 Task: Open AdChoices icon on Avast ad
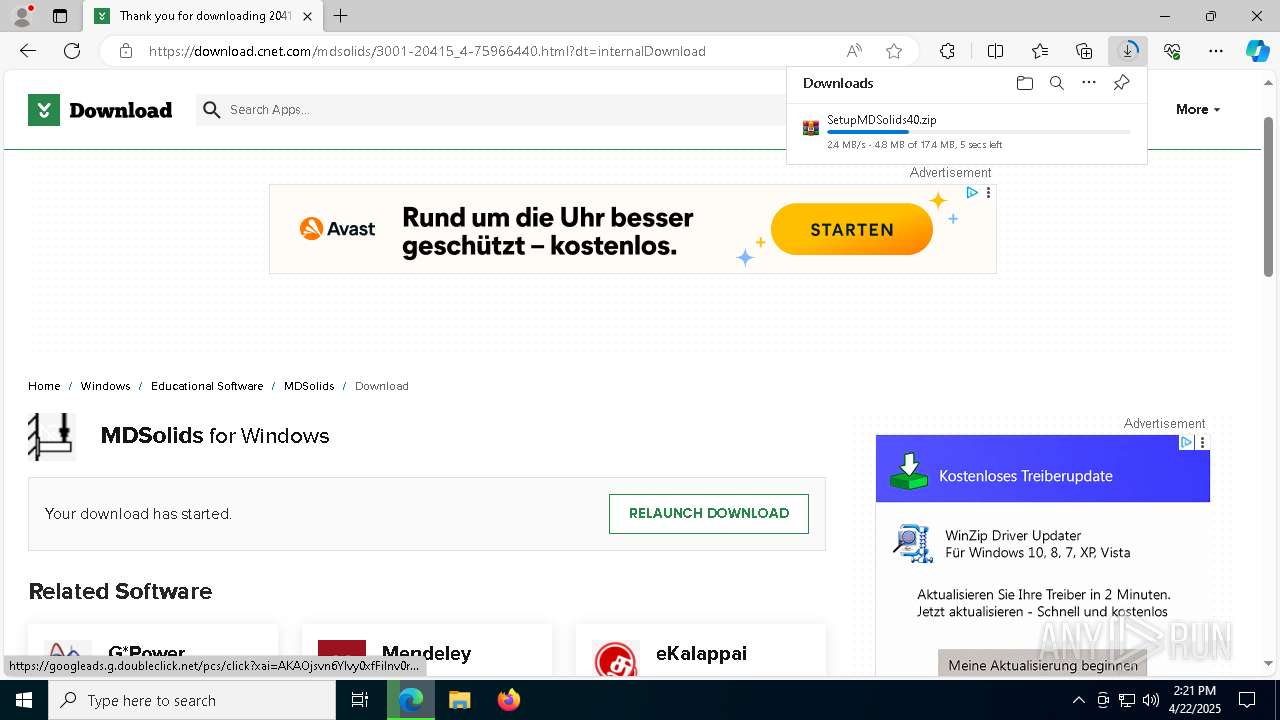click(971, 193)
